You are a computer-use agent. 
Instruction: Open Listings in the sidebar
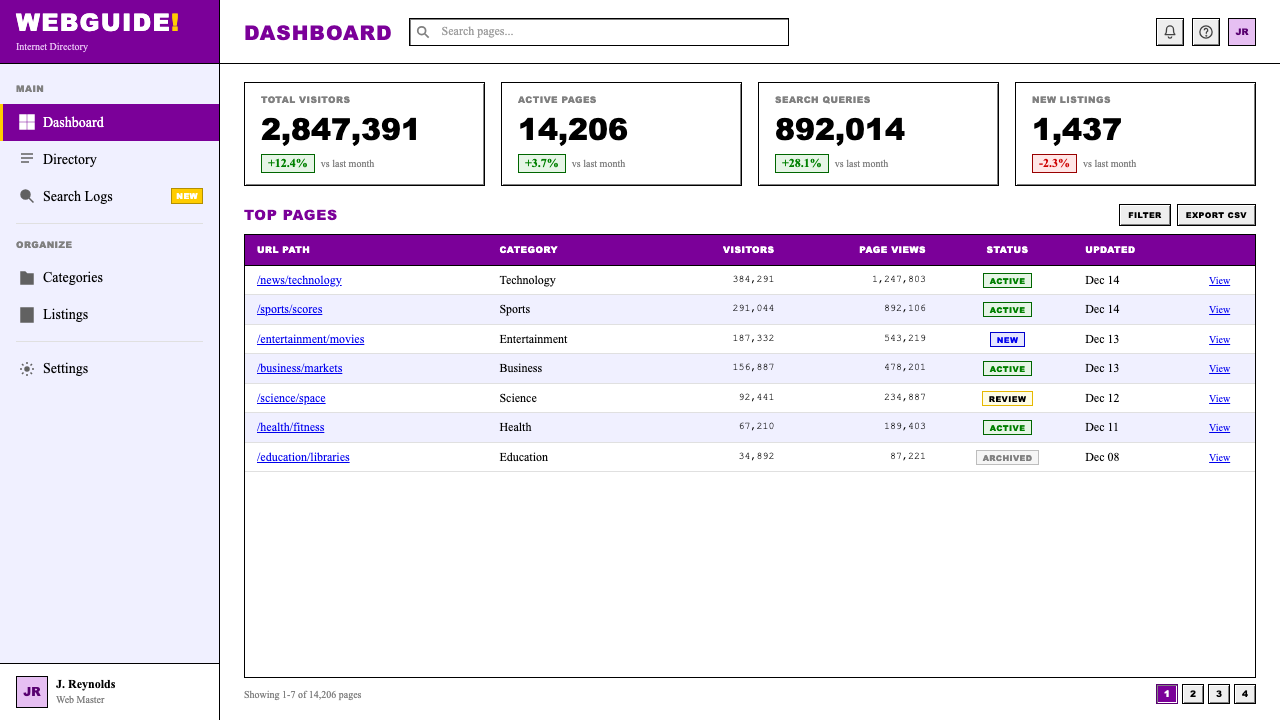[x=109, y=314]
